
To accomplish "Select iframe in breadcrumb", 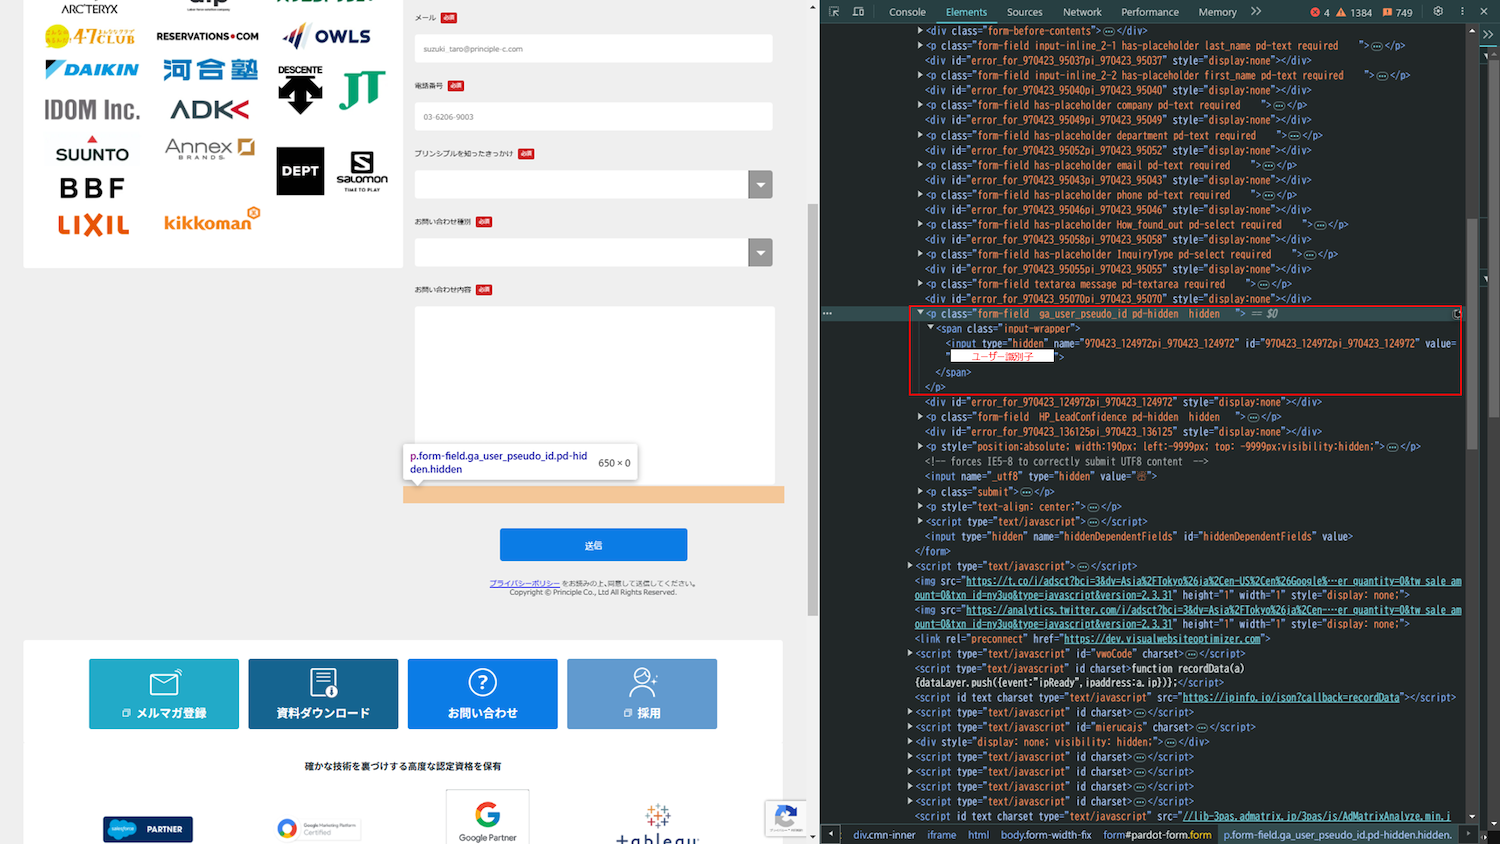I will [x=941, y=835].
